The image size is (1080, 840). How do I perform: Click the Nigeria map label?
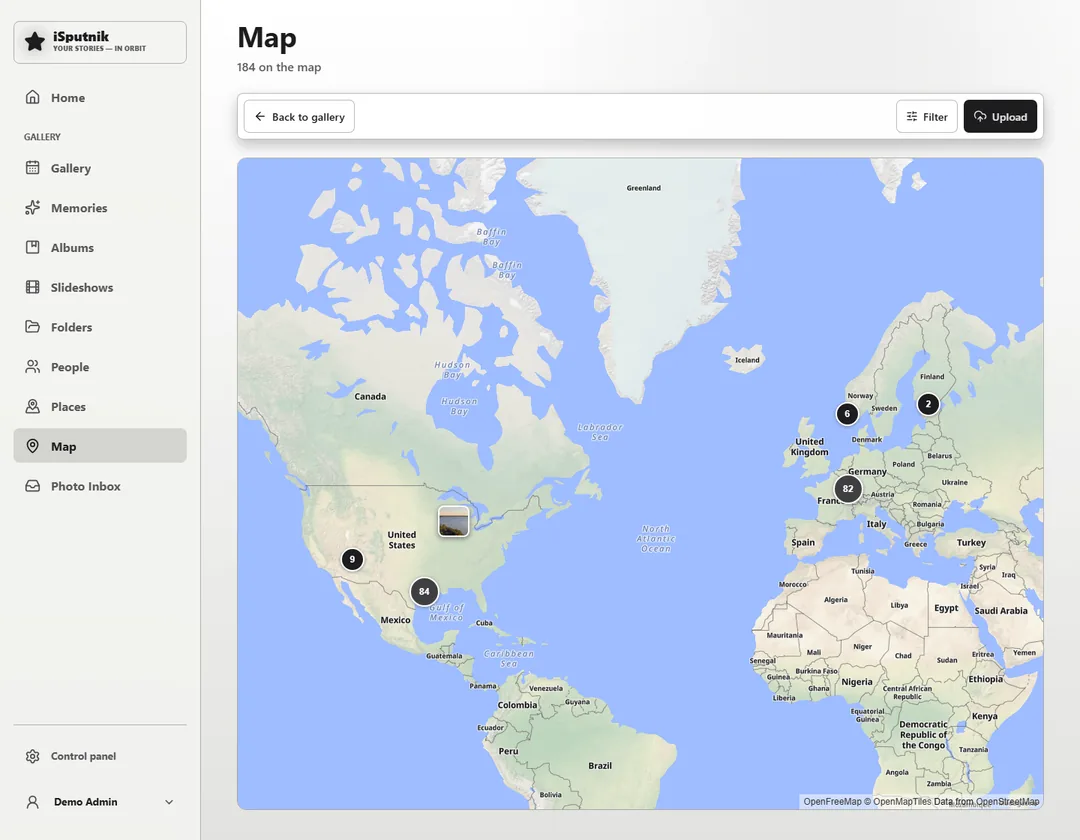coord(857,682)
